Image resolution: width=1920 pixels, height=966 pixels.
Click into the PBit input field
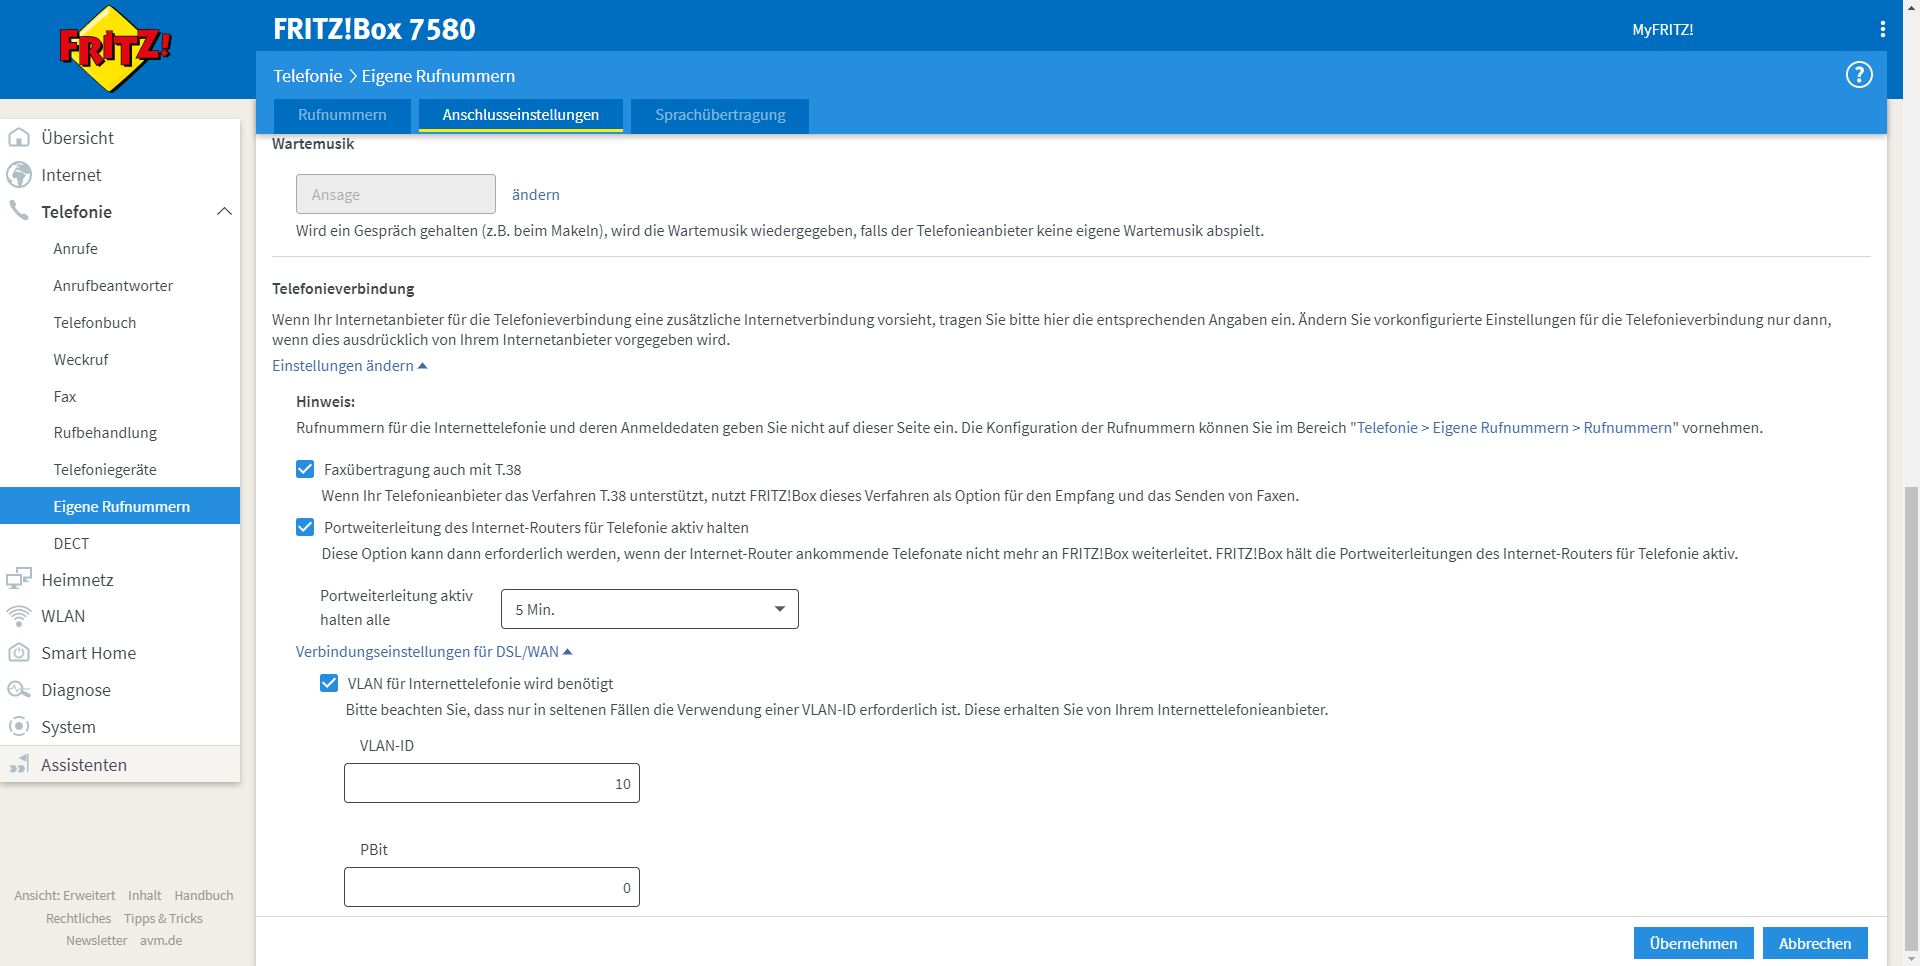[x=492, y=887]
